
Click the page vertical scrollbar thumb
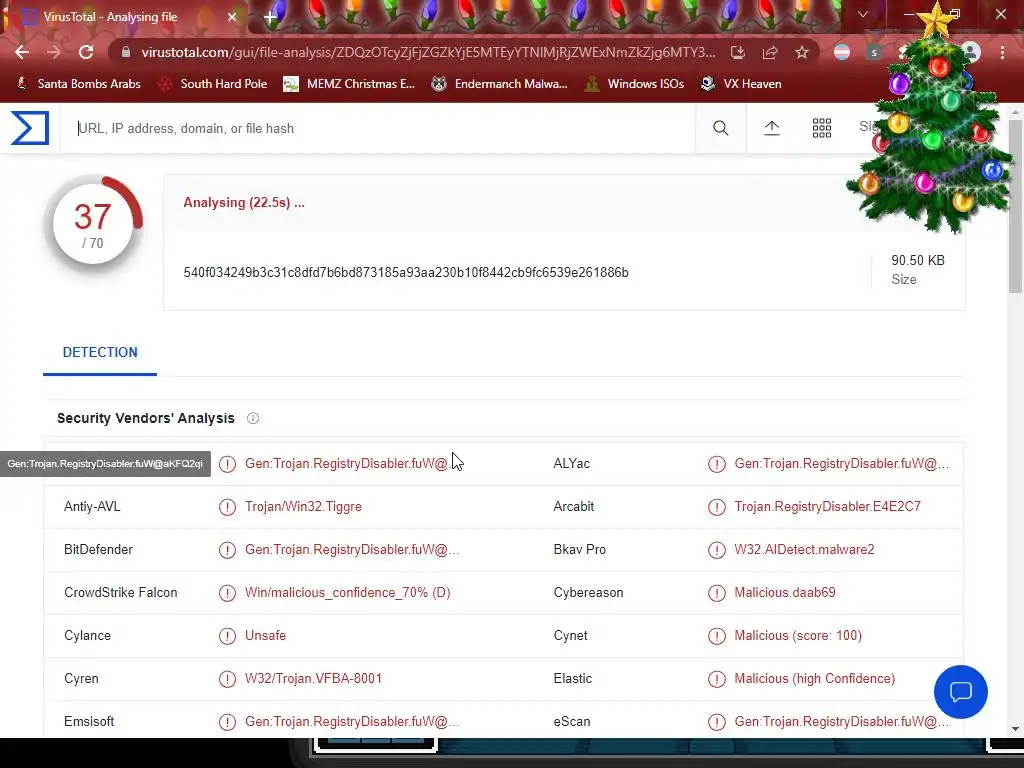(x=1016, y=206)
